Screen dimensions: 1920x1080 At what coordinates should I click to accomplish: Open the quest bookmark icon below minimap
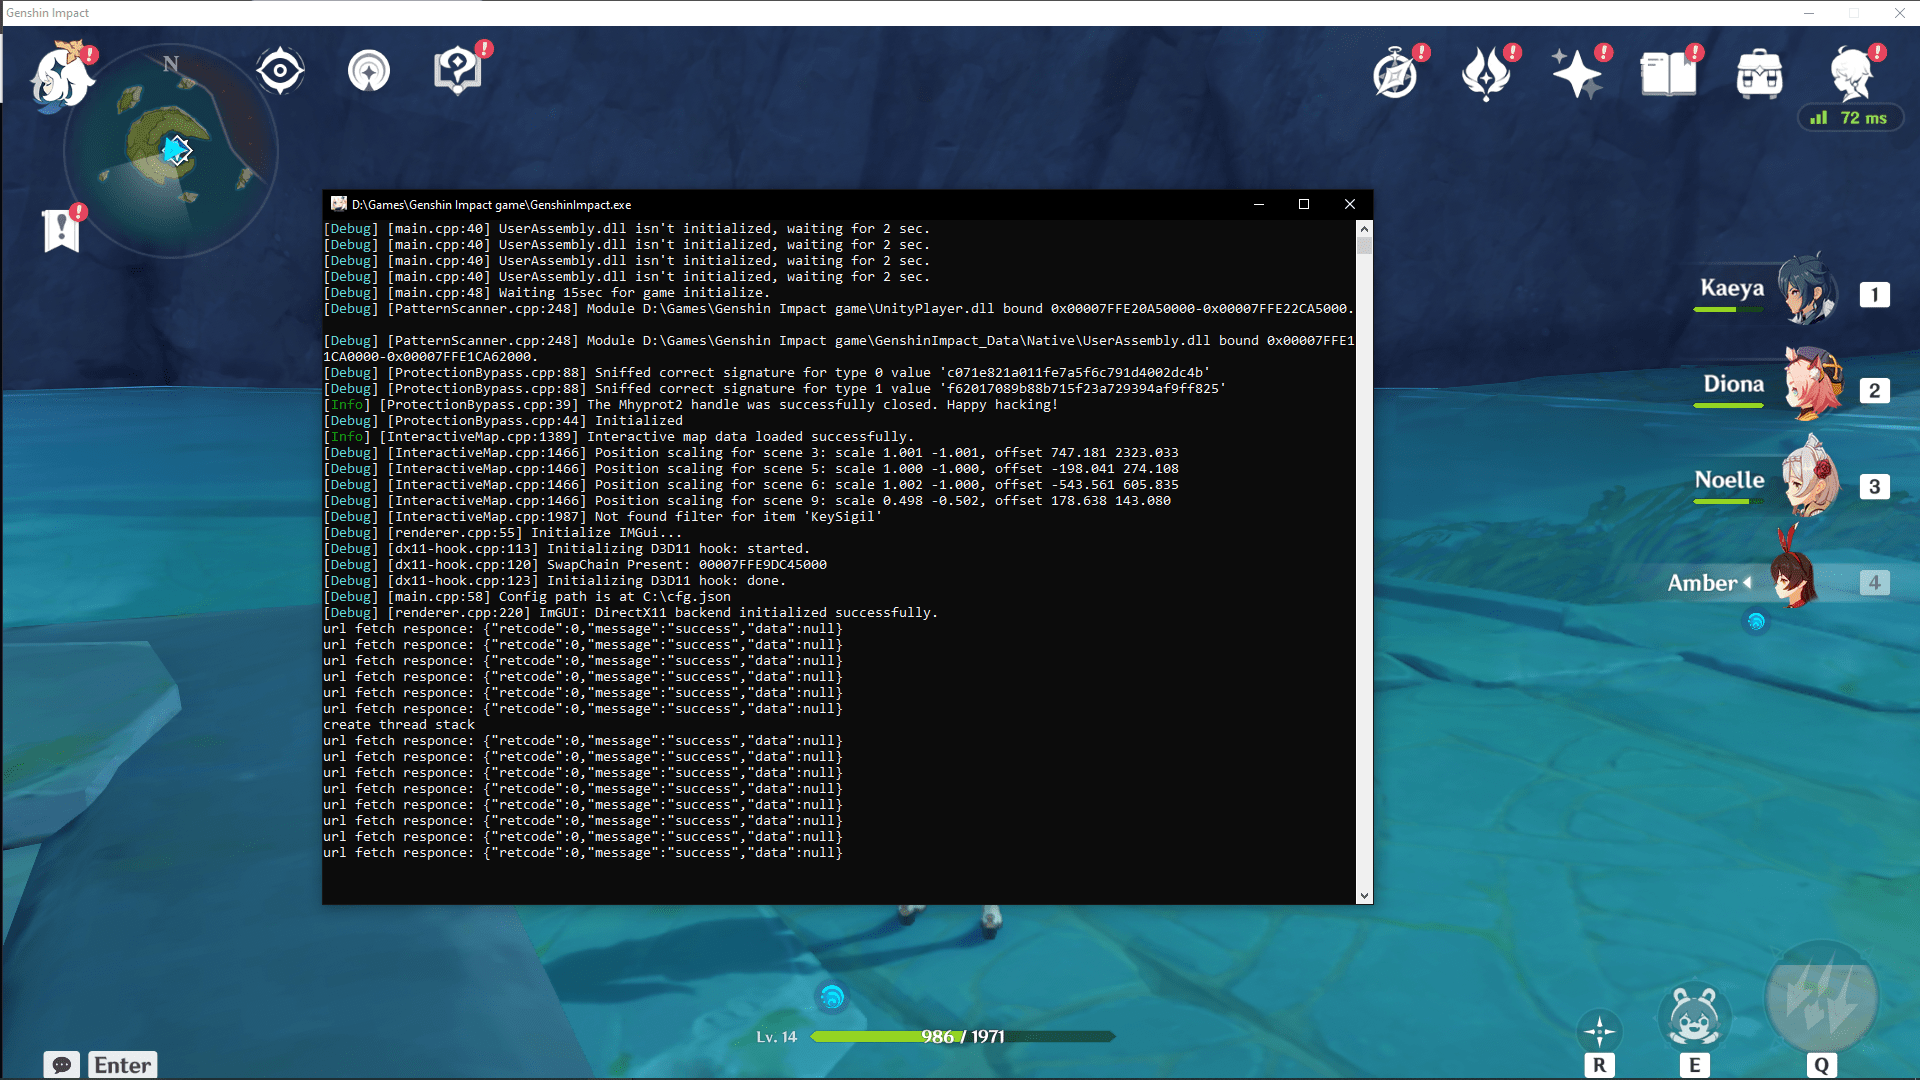(62, 230)
